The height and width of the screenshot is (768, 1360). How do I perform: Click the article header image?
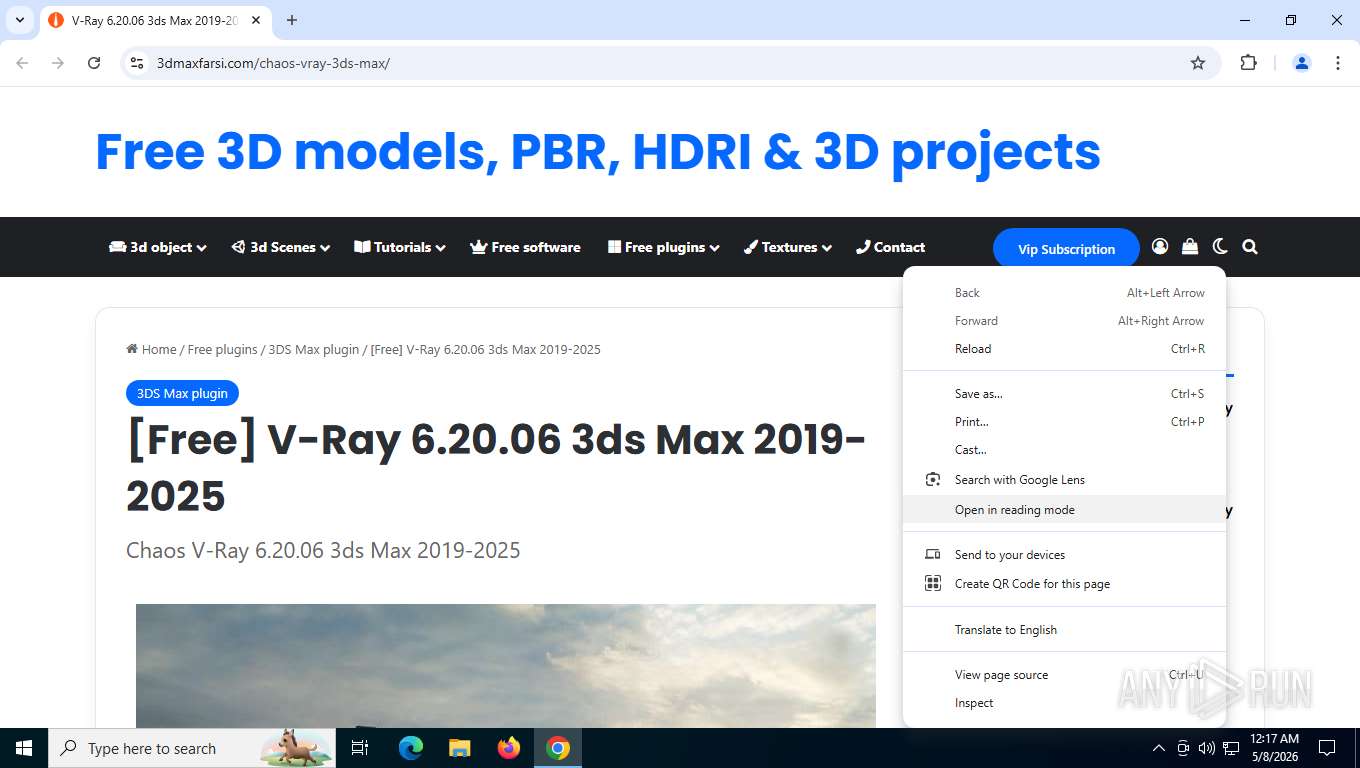pos(506,665)
